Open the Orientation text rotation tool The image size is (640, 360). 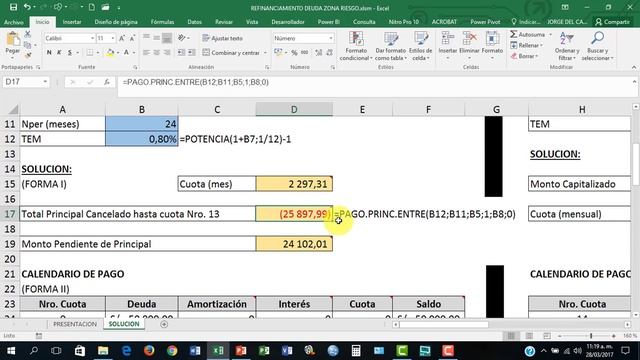pos(182,38)
